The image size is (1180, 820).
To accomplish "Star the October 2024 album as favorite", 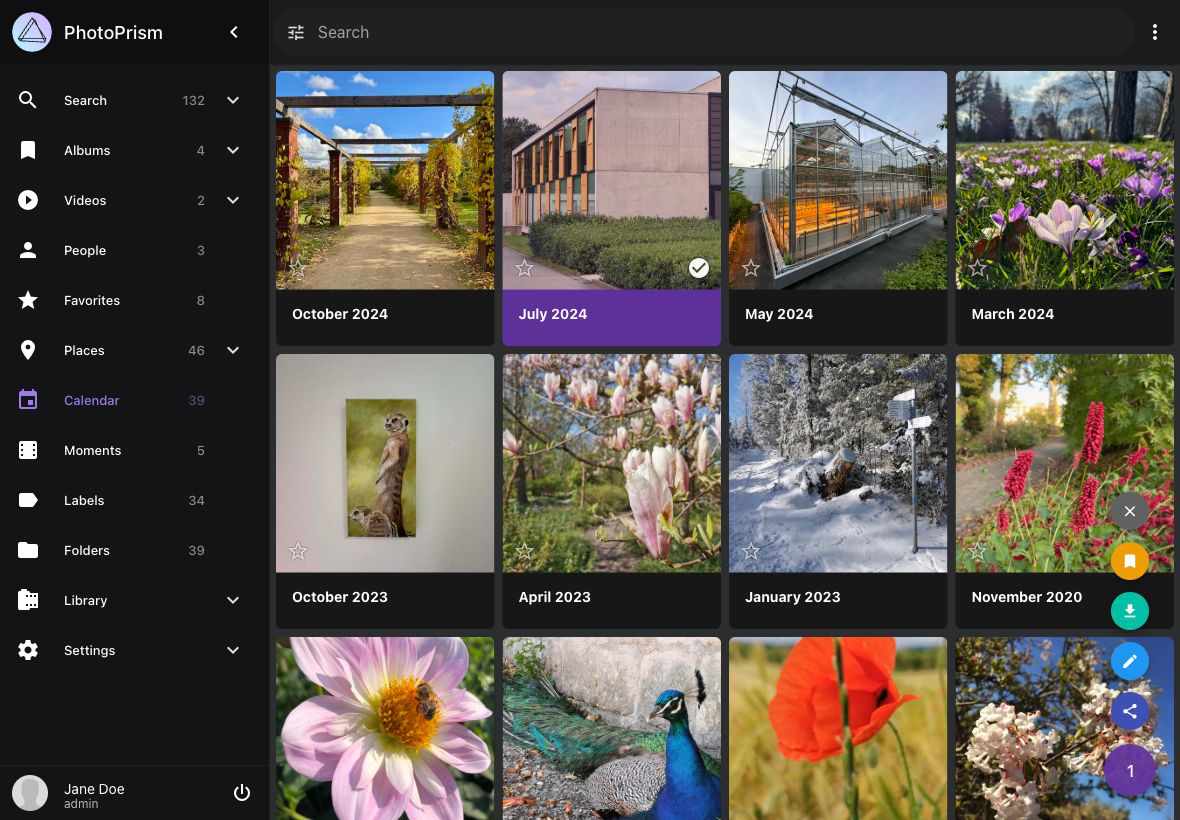I will (x=297, y=268).
